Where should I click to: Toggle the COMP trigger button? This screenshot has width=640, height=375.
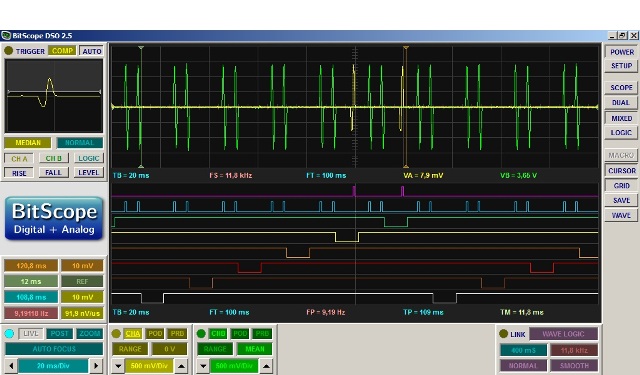62,51
